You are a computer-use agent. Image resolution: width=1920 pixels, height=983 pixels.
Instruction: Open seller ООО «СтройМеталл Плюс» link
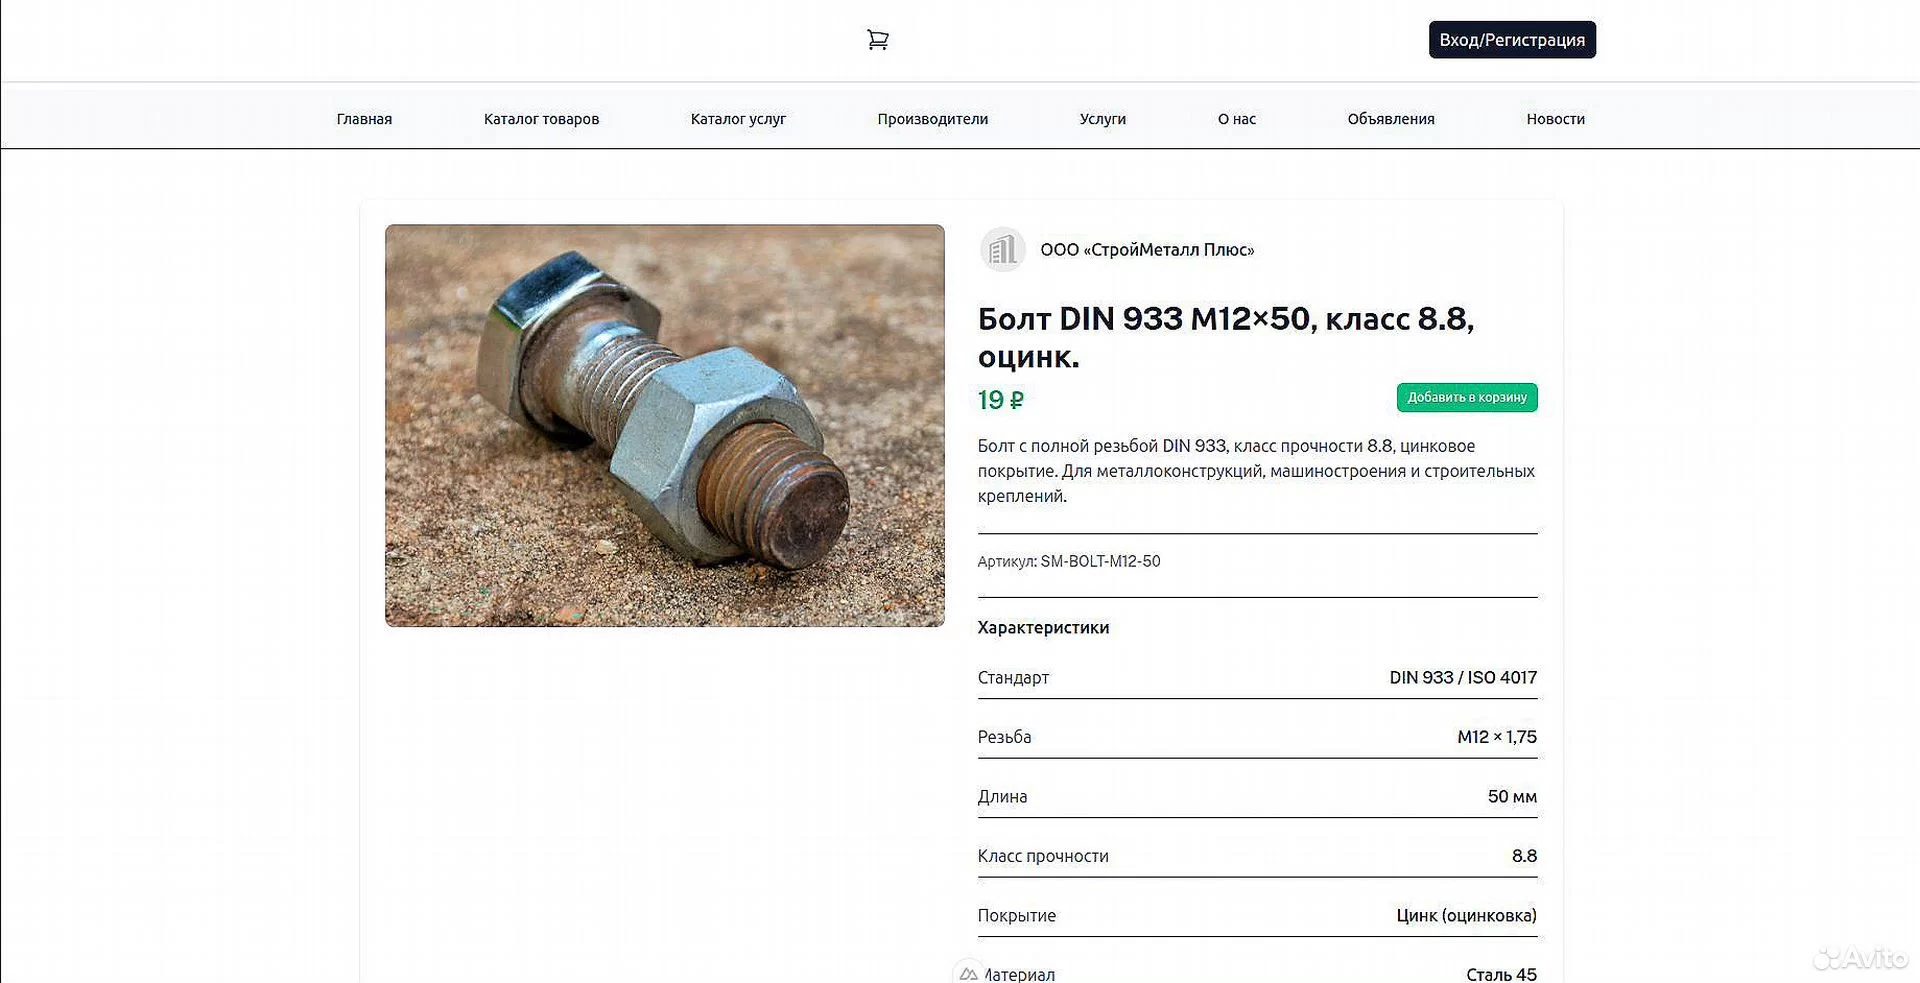(x=1147, y=250)
